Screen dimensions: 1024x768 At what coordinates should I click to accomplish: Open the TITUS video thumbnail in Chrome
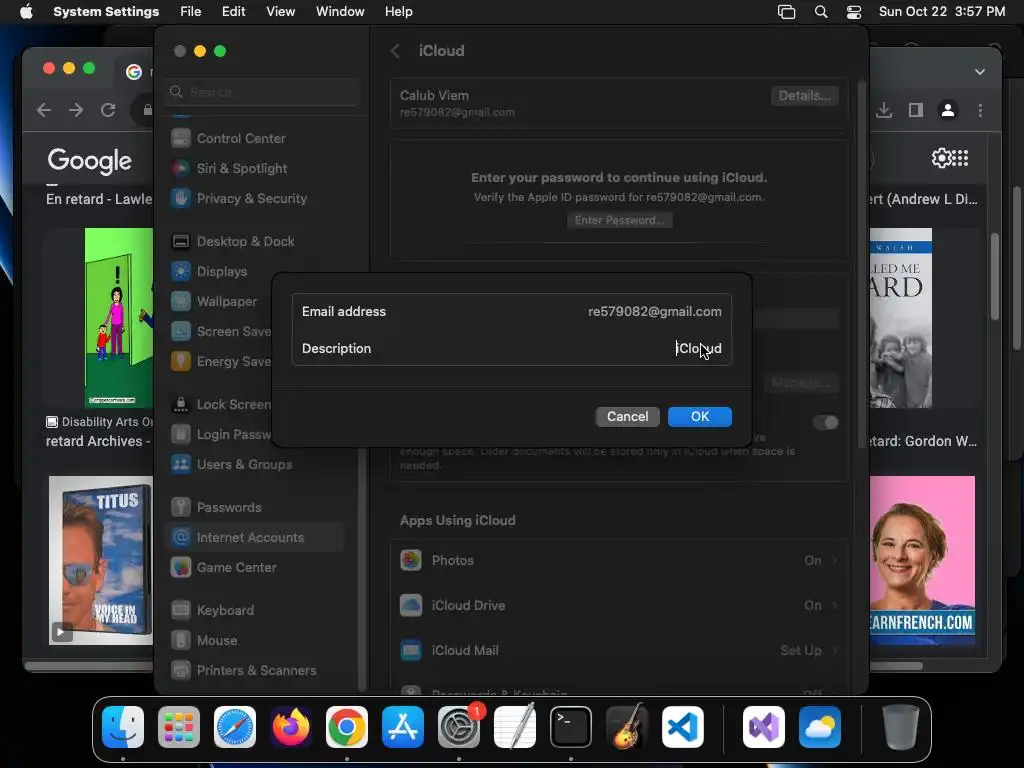pos(101,560)
